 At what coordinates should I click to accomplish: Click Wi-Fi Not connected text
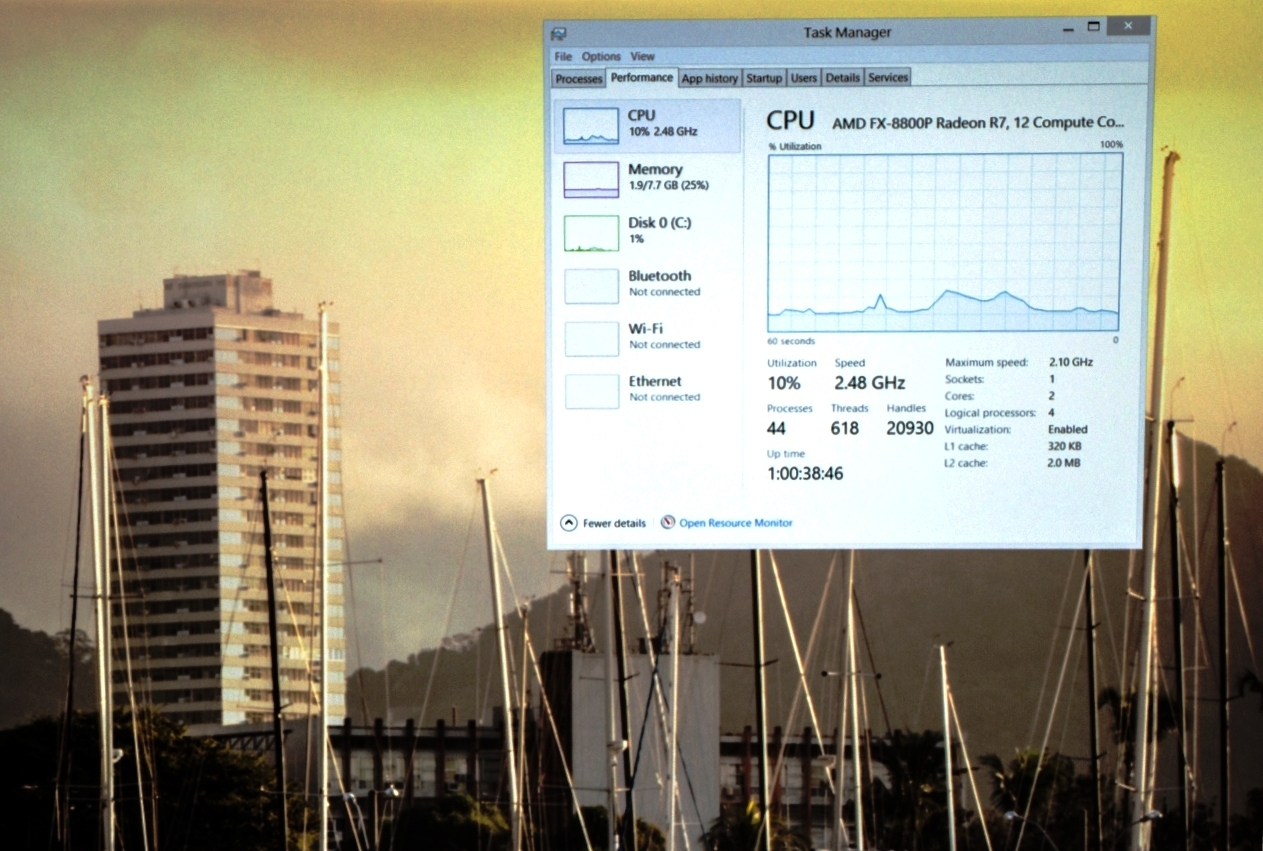[664, 336]
